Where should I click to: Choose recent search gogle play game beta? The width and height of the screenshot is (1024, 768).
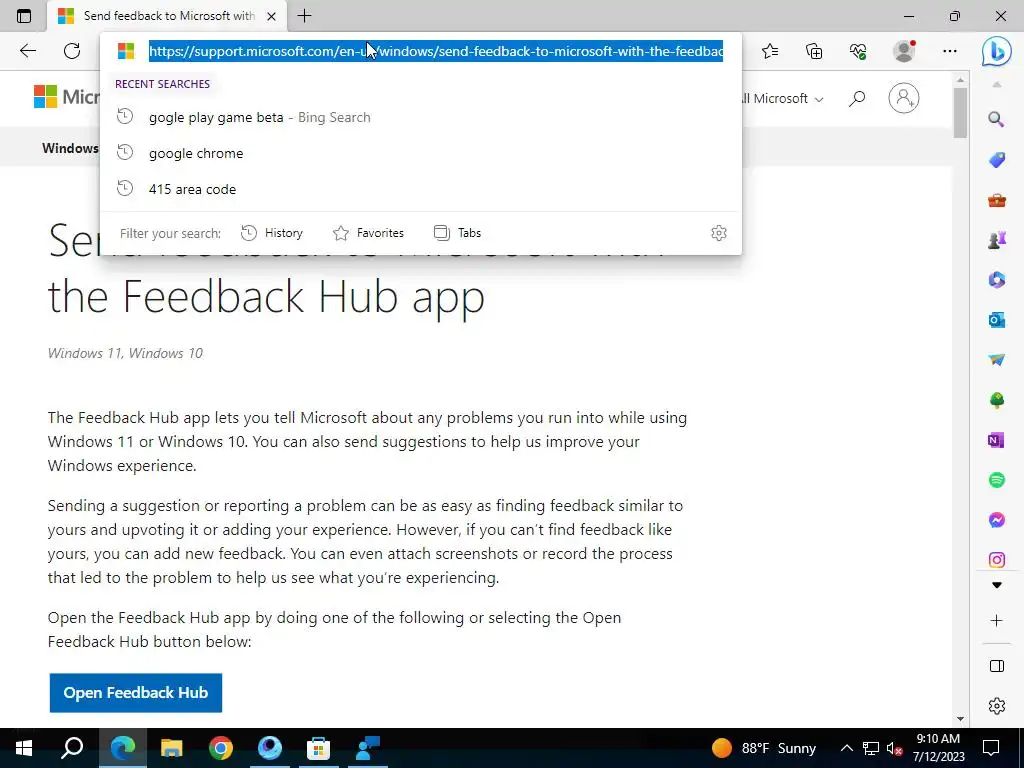(421, 118)
